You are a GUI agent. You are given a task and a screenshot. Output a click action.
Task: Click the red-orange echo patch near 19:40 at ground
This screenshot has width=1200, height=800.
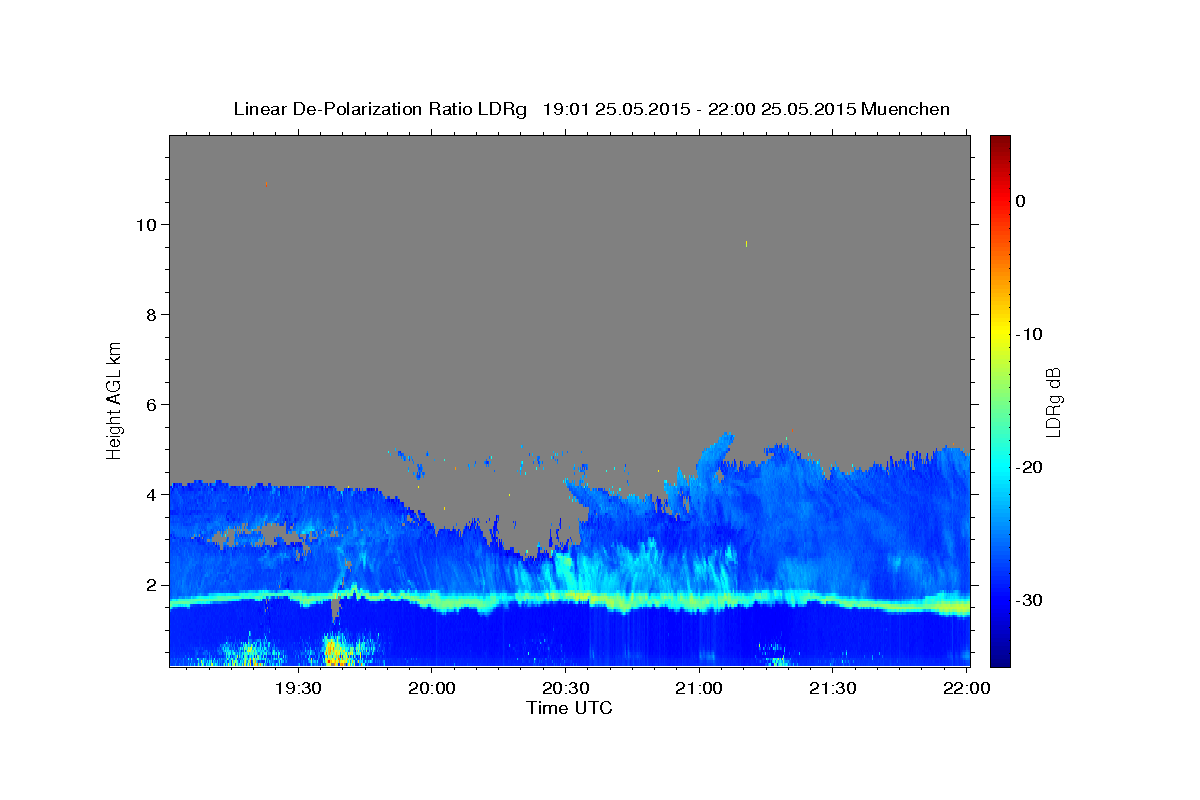[x=338, y=654]
